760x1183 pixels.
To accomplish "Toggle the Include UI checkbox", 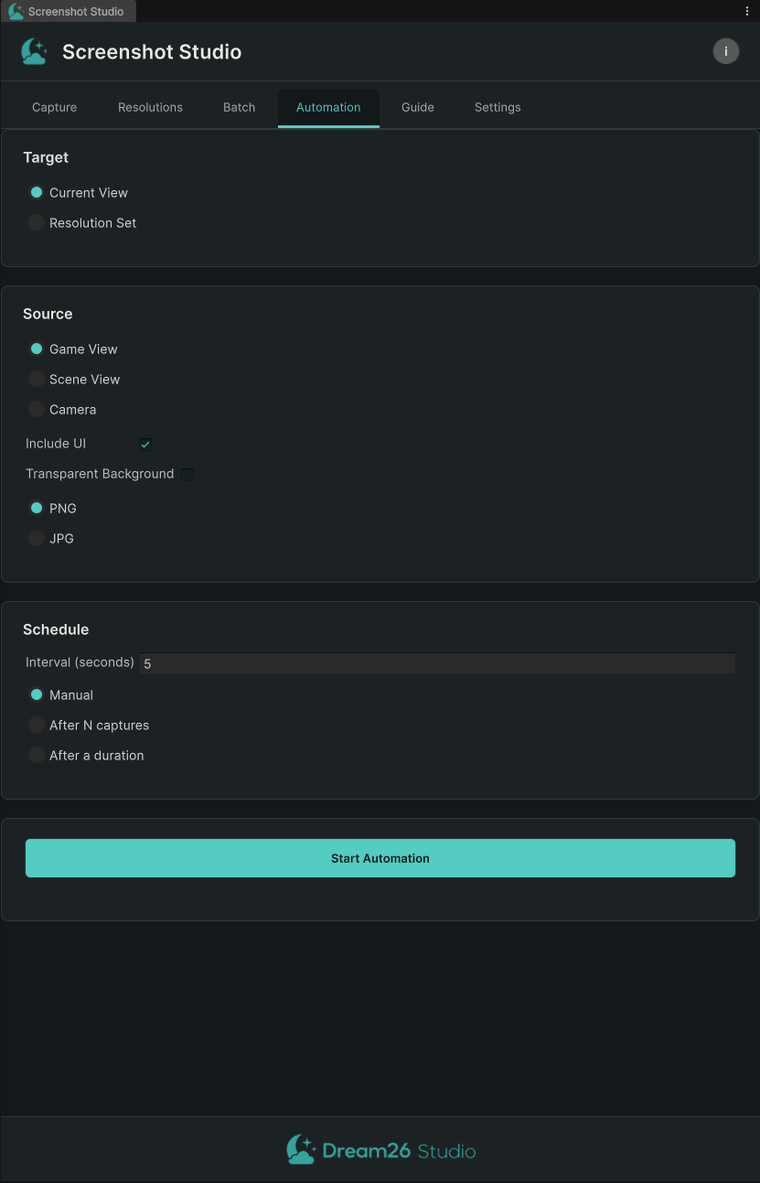I will [x=146, y=444].
